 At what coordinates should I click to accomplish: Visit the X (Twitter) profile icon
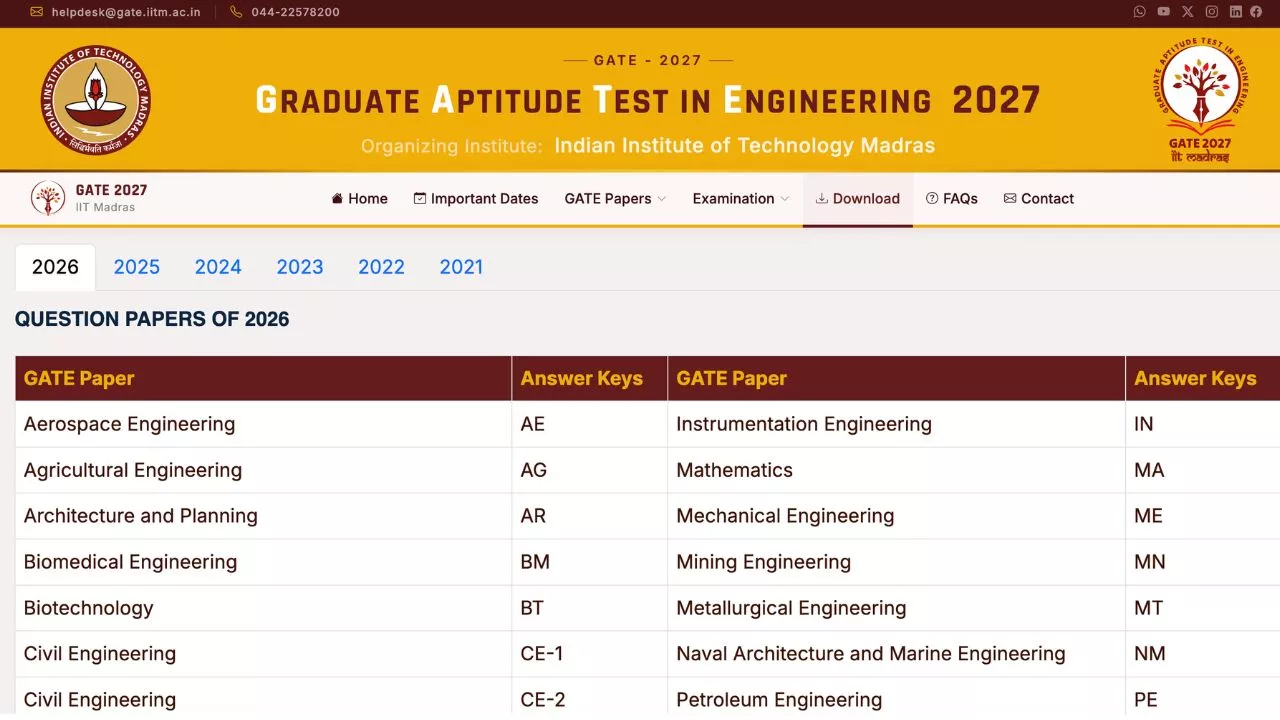click(1188, 12)
